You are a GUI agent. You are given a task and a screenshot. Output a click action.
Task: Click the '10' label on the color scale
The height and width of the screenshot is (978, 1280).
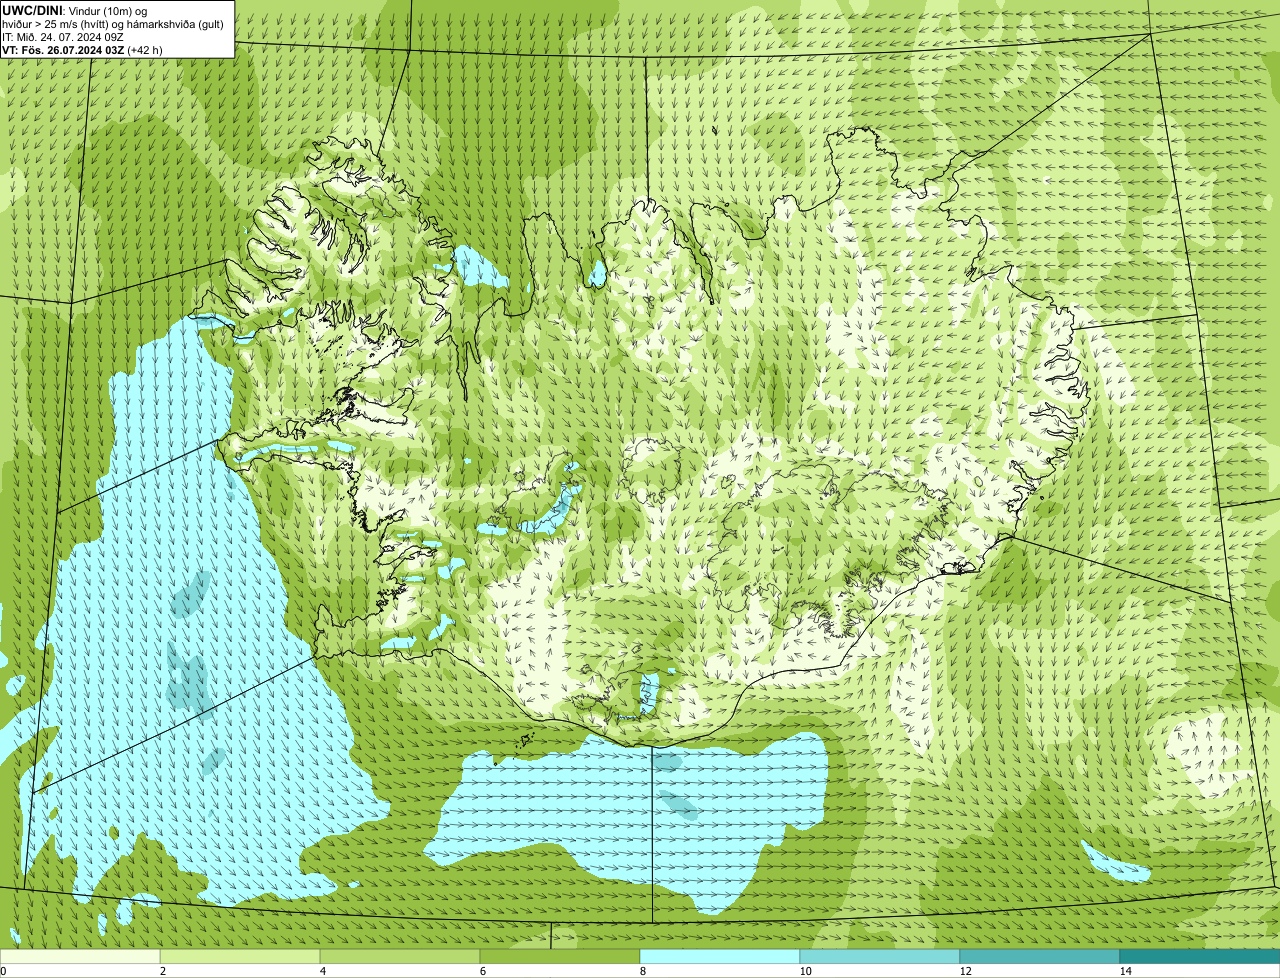point(805,971)
